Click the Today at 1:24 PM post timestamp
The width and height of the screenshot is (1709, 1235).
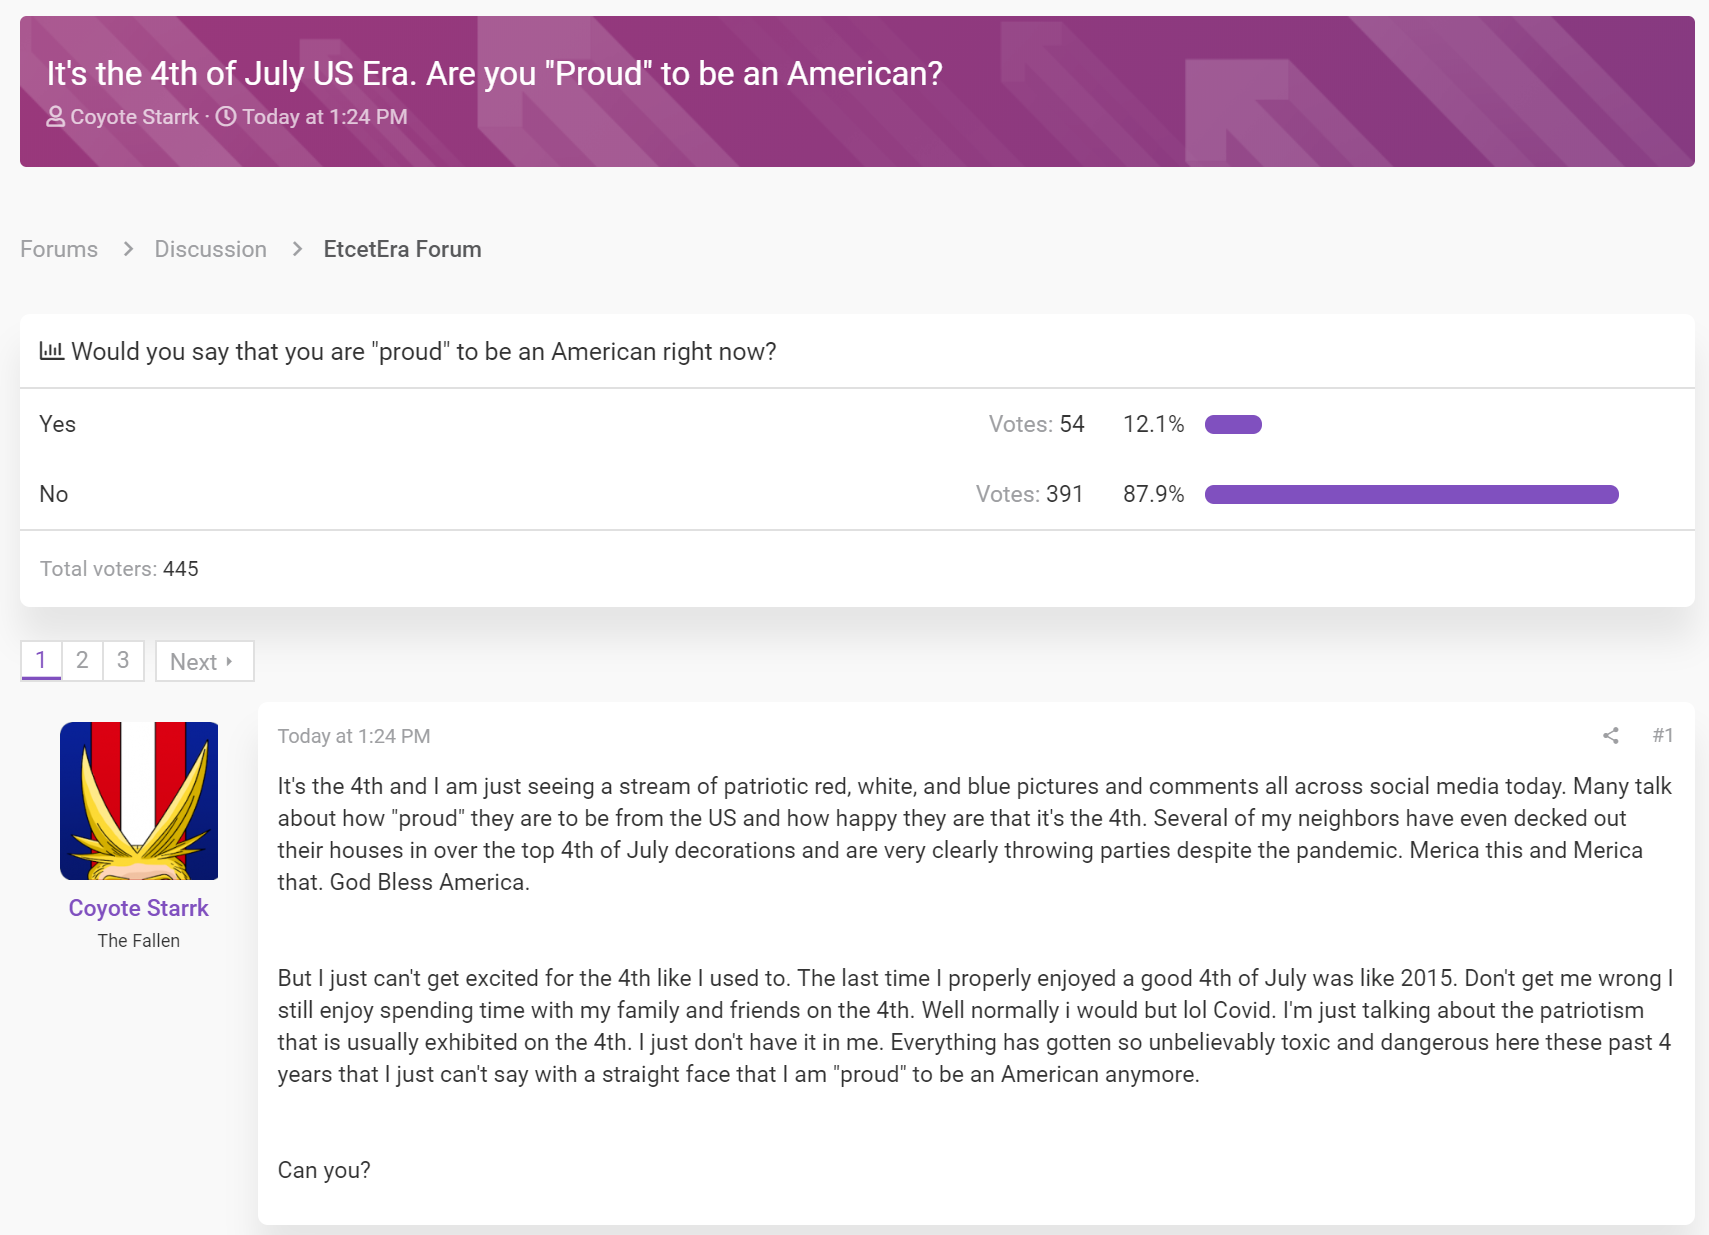click(x=354, y=736)
